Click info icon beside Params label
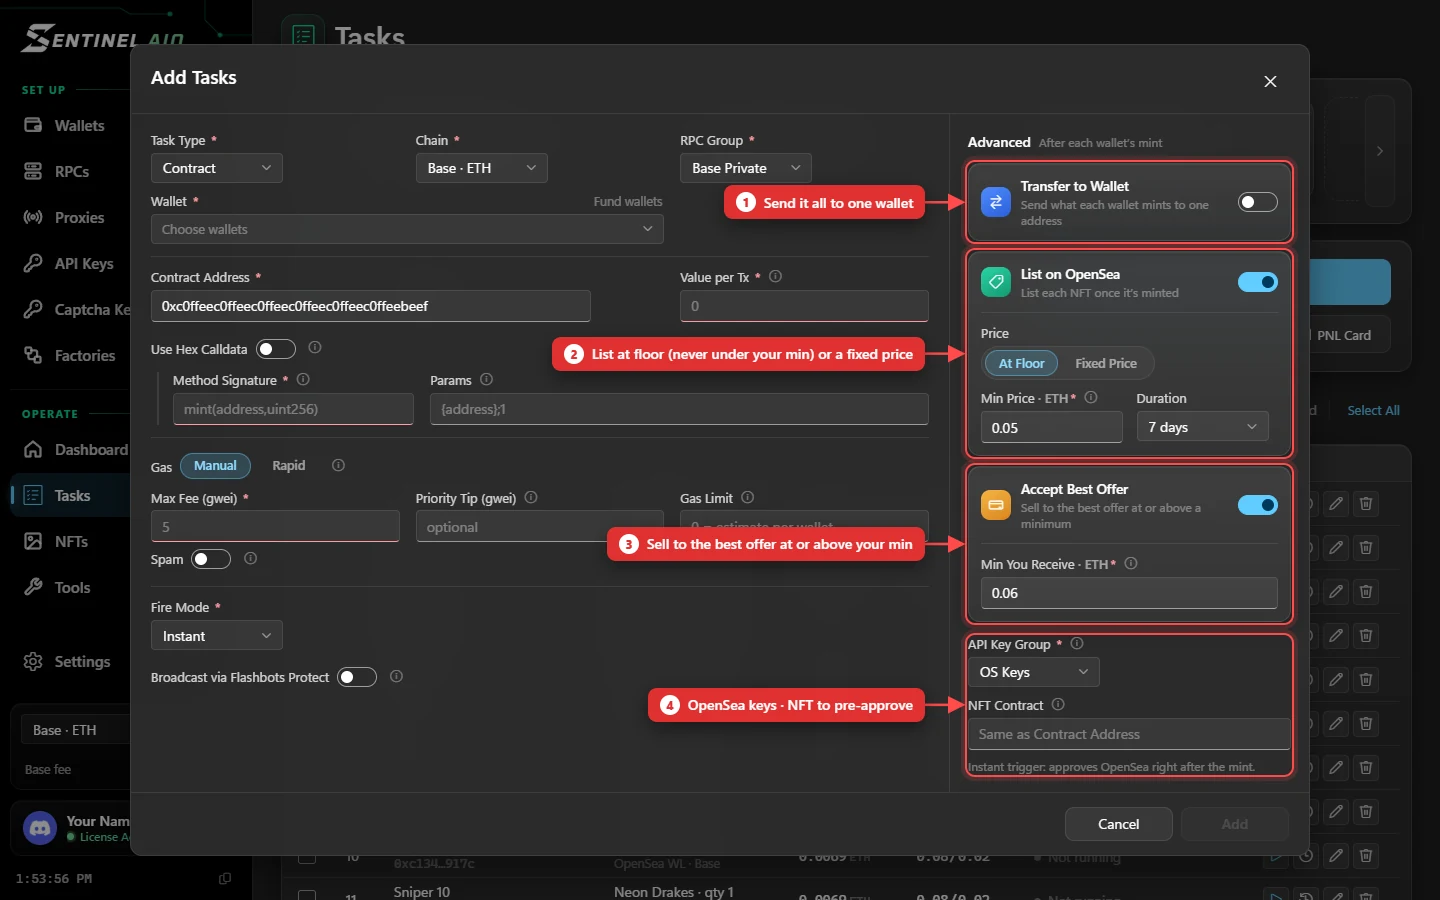 (486, 380)
